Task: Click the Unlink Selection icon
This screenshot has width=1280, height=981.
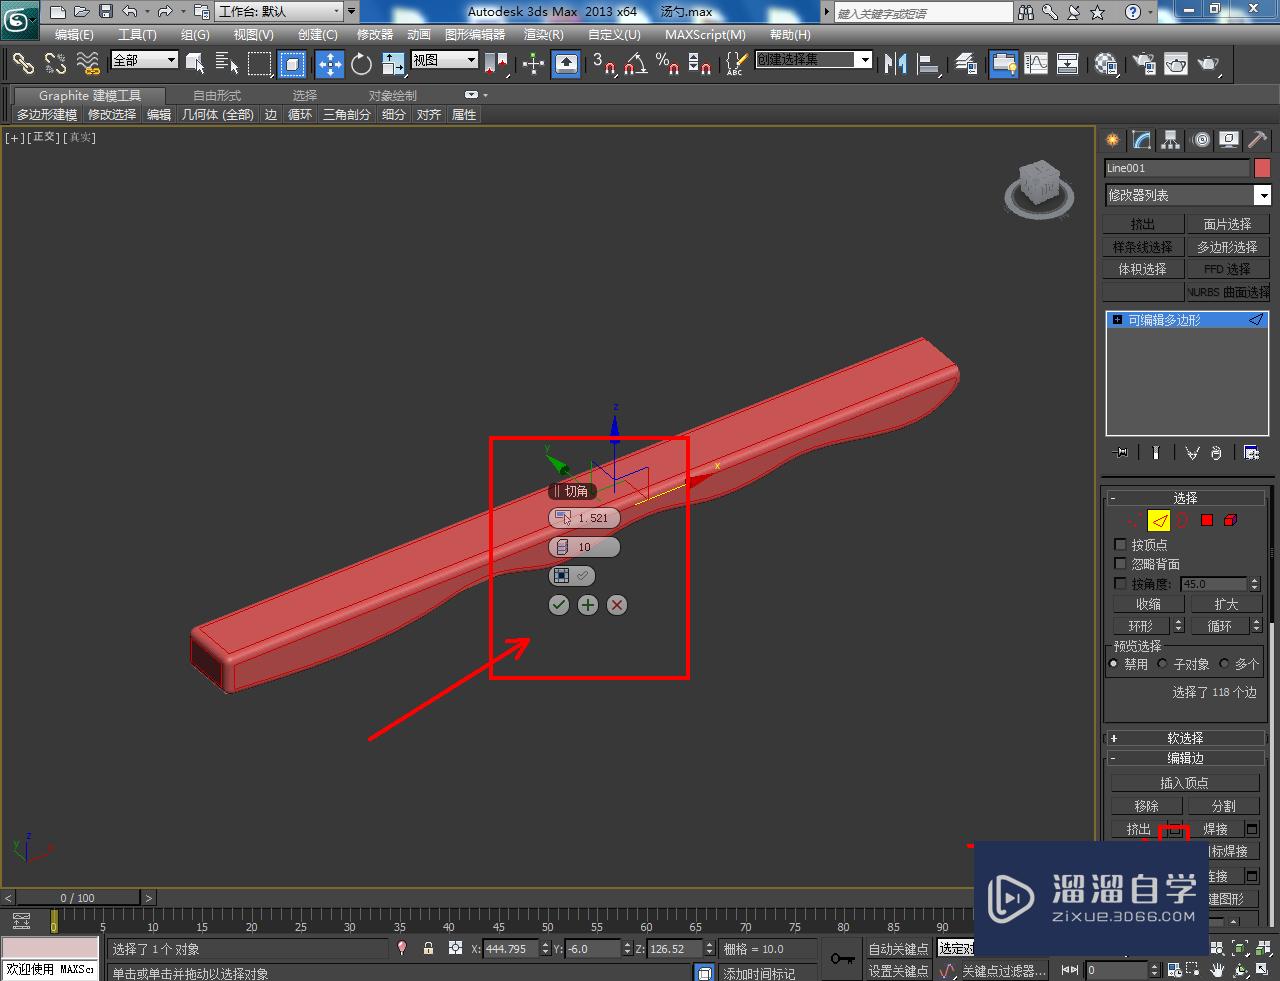Action: click(x=56, y=63)
